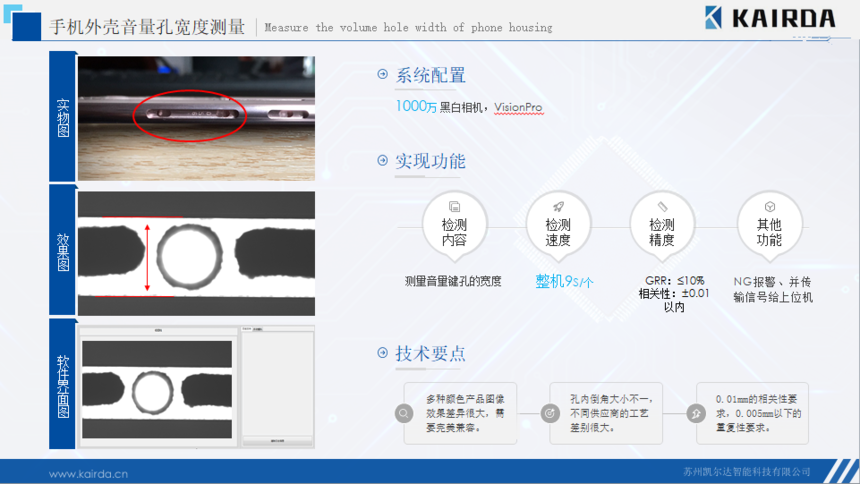Click the 系统配置 heading

click(x=431, y=75)
